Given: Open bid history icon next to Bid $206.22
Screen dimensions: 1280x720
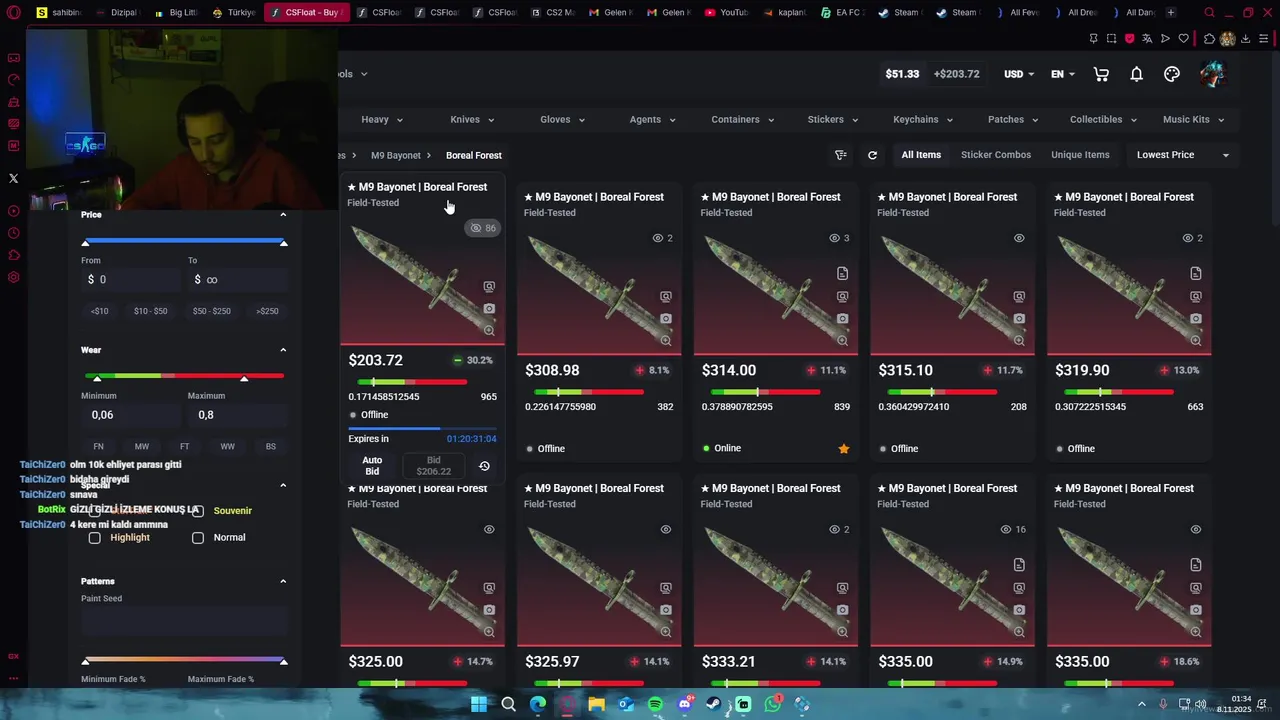Looking at the screenshot, I should (x=484, y=466).
